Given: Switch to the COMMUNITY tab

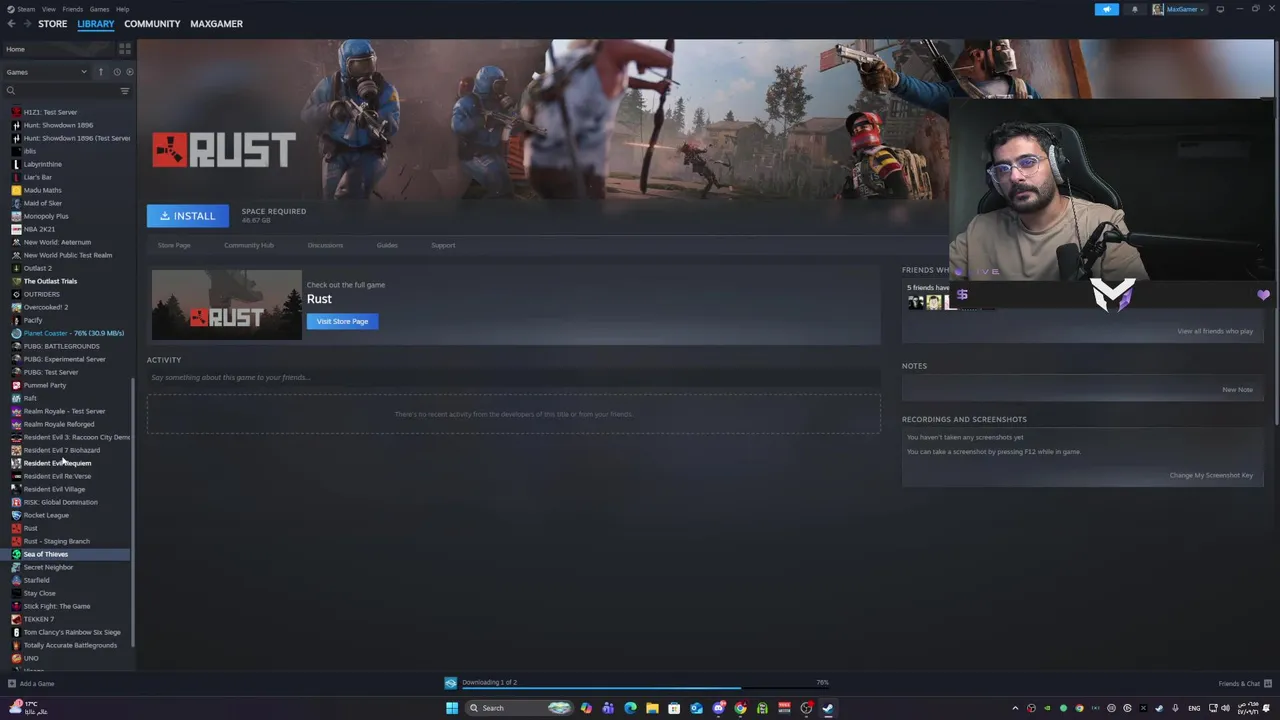Looking at the screenshot, I should tap(152, 24).
